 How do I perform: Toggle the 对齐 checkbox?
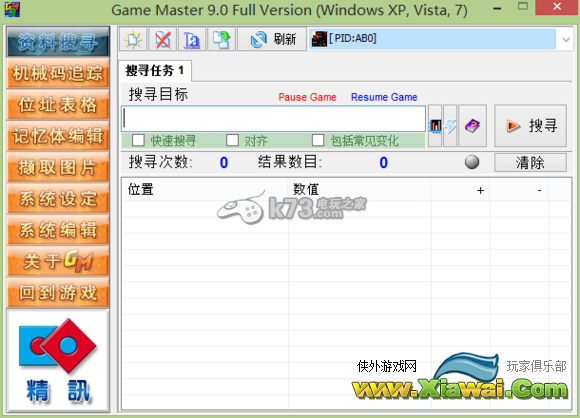pyautogui.click(x=233, y=140)
